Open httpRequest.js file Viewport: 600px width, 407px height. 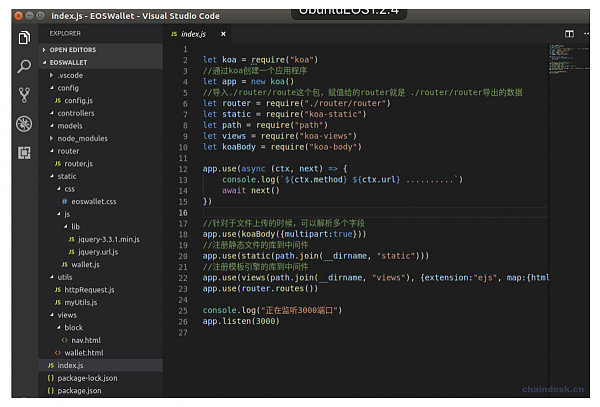101,290
